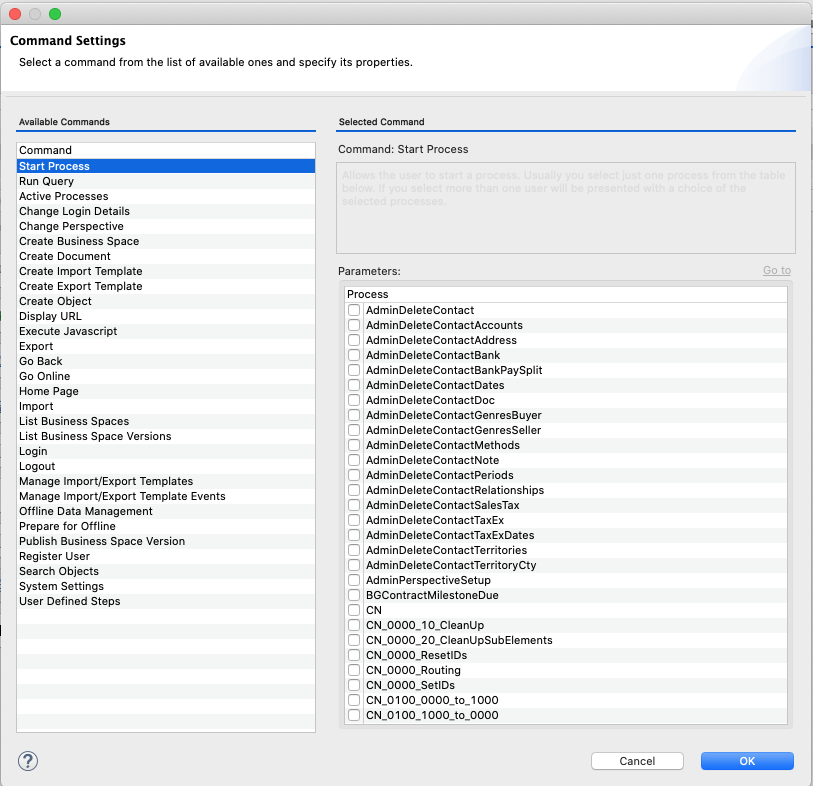Follow the Go to link
This screenshot has height=786, width=813.
(777, 270)
